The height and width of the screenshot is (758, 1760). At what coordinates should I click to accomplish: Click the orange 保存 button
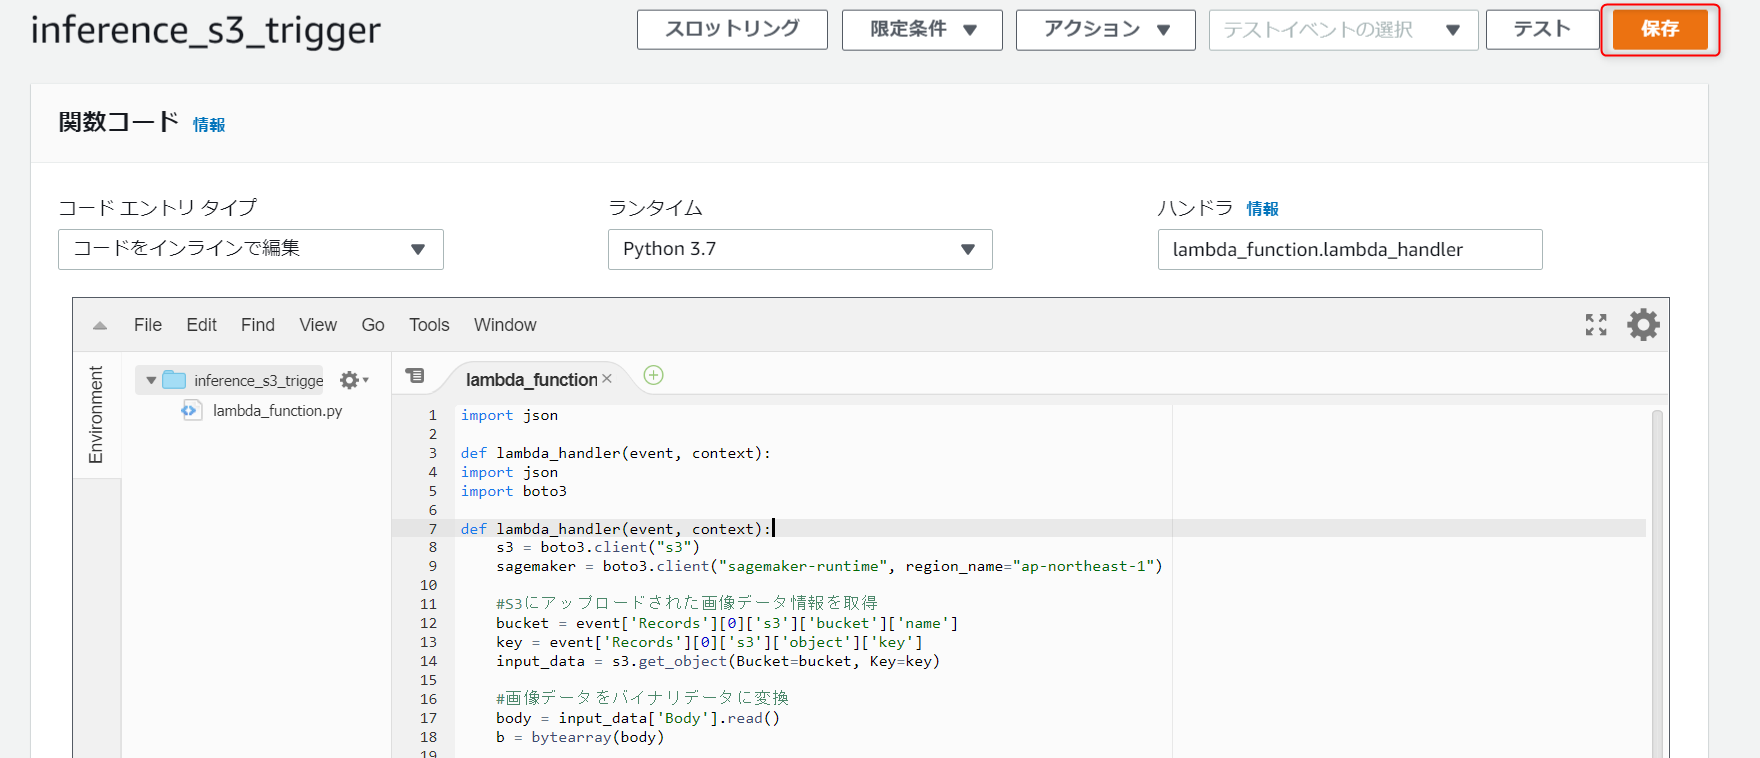(x=1659, y=30)
